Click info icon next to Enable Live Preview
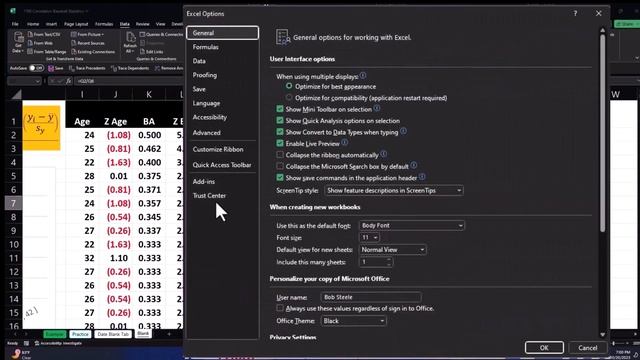Screen dimensions: 640x360 [x=344, y=142]
